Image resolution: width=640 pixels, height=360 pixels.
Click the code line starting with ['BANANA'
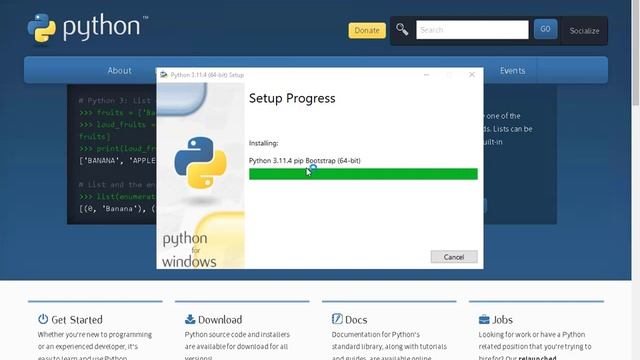pyautogui.click(x=118, y=160)
